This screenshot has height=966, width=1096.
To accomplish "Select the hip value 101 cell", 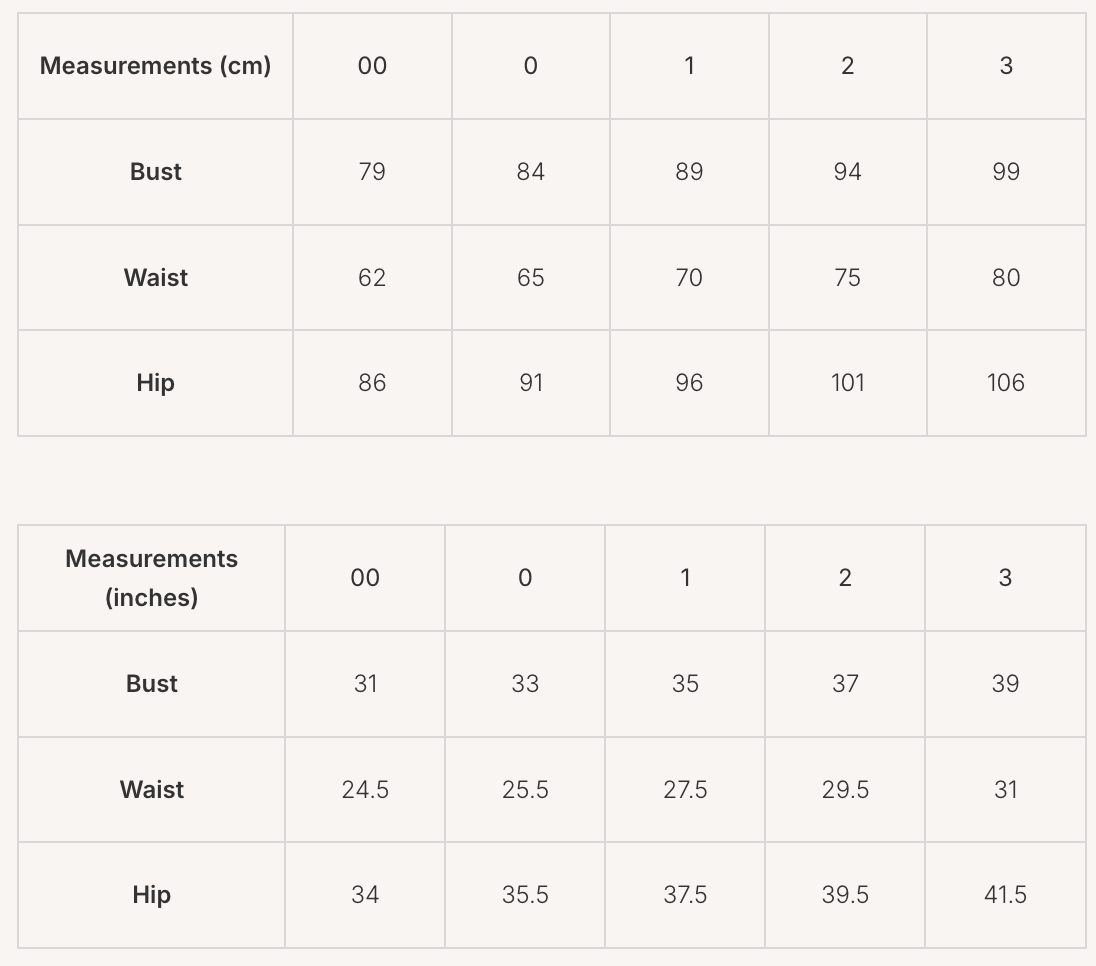I will pos(847,383).
